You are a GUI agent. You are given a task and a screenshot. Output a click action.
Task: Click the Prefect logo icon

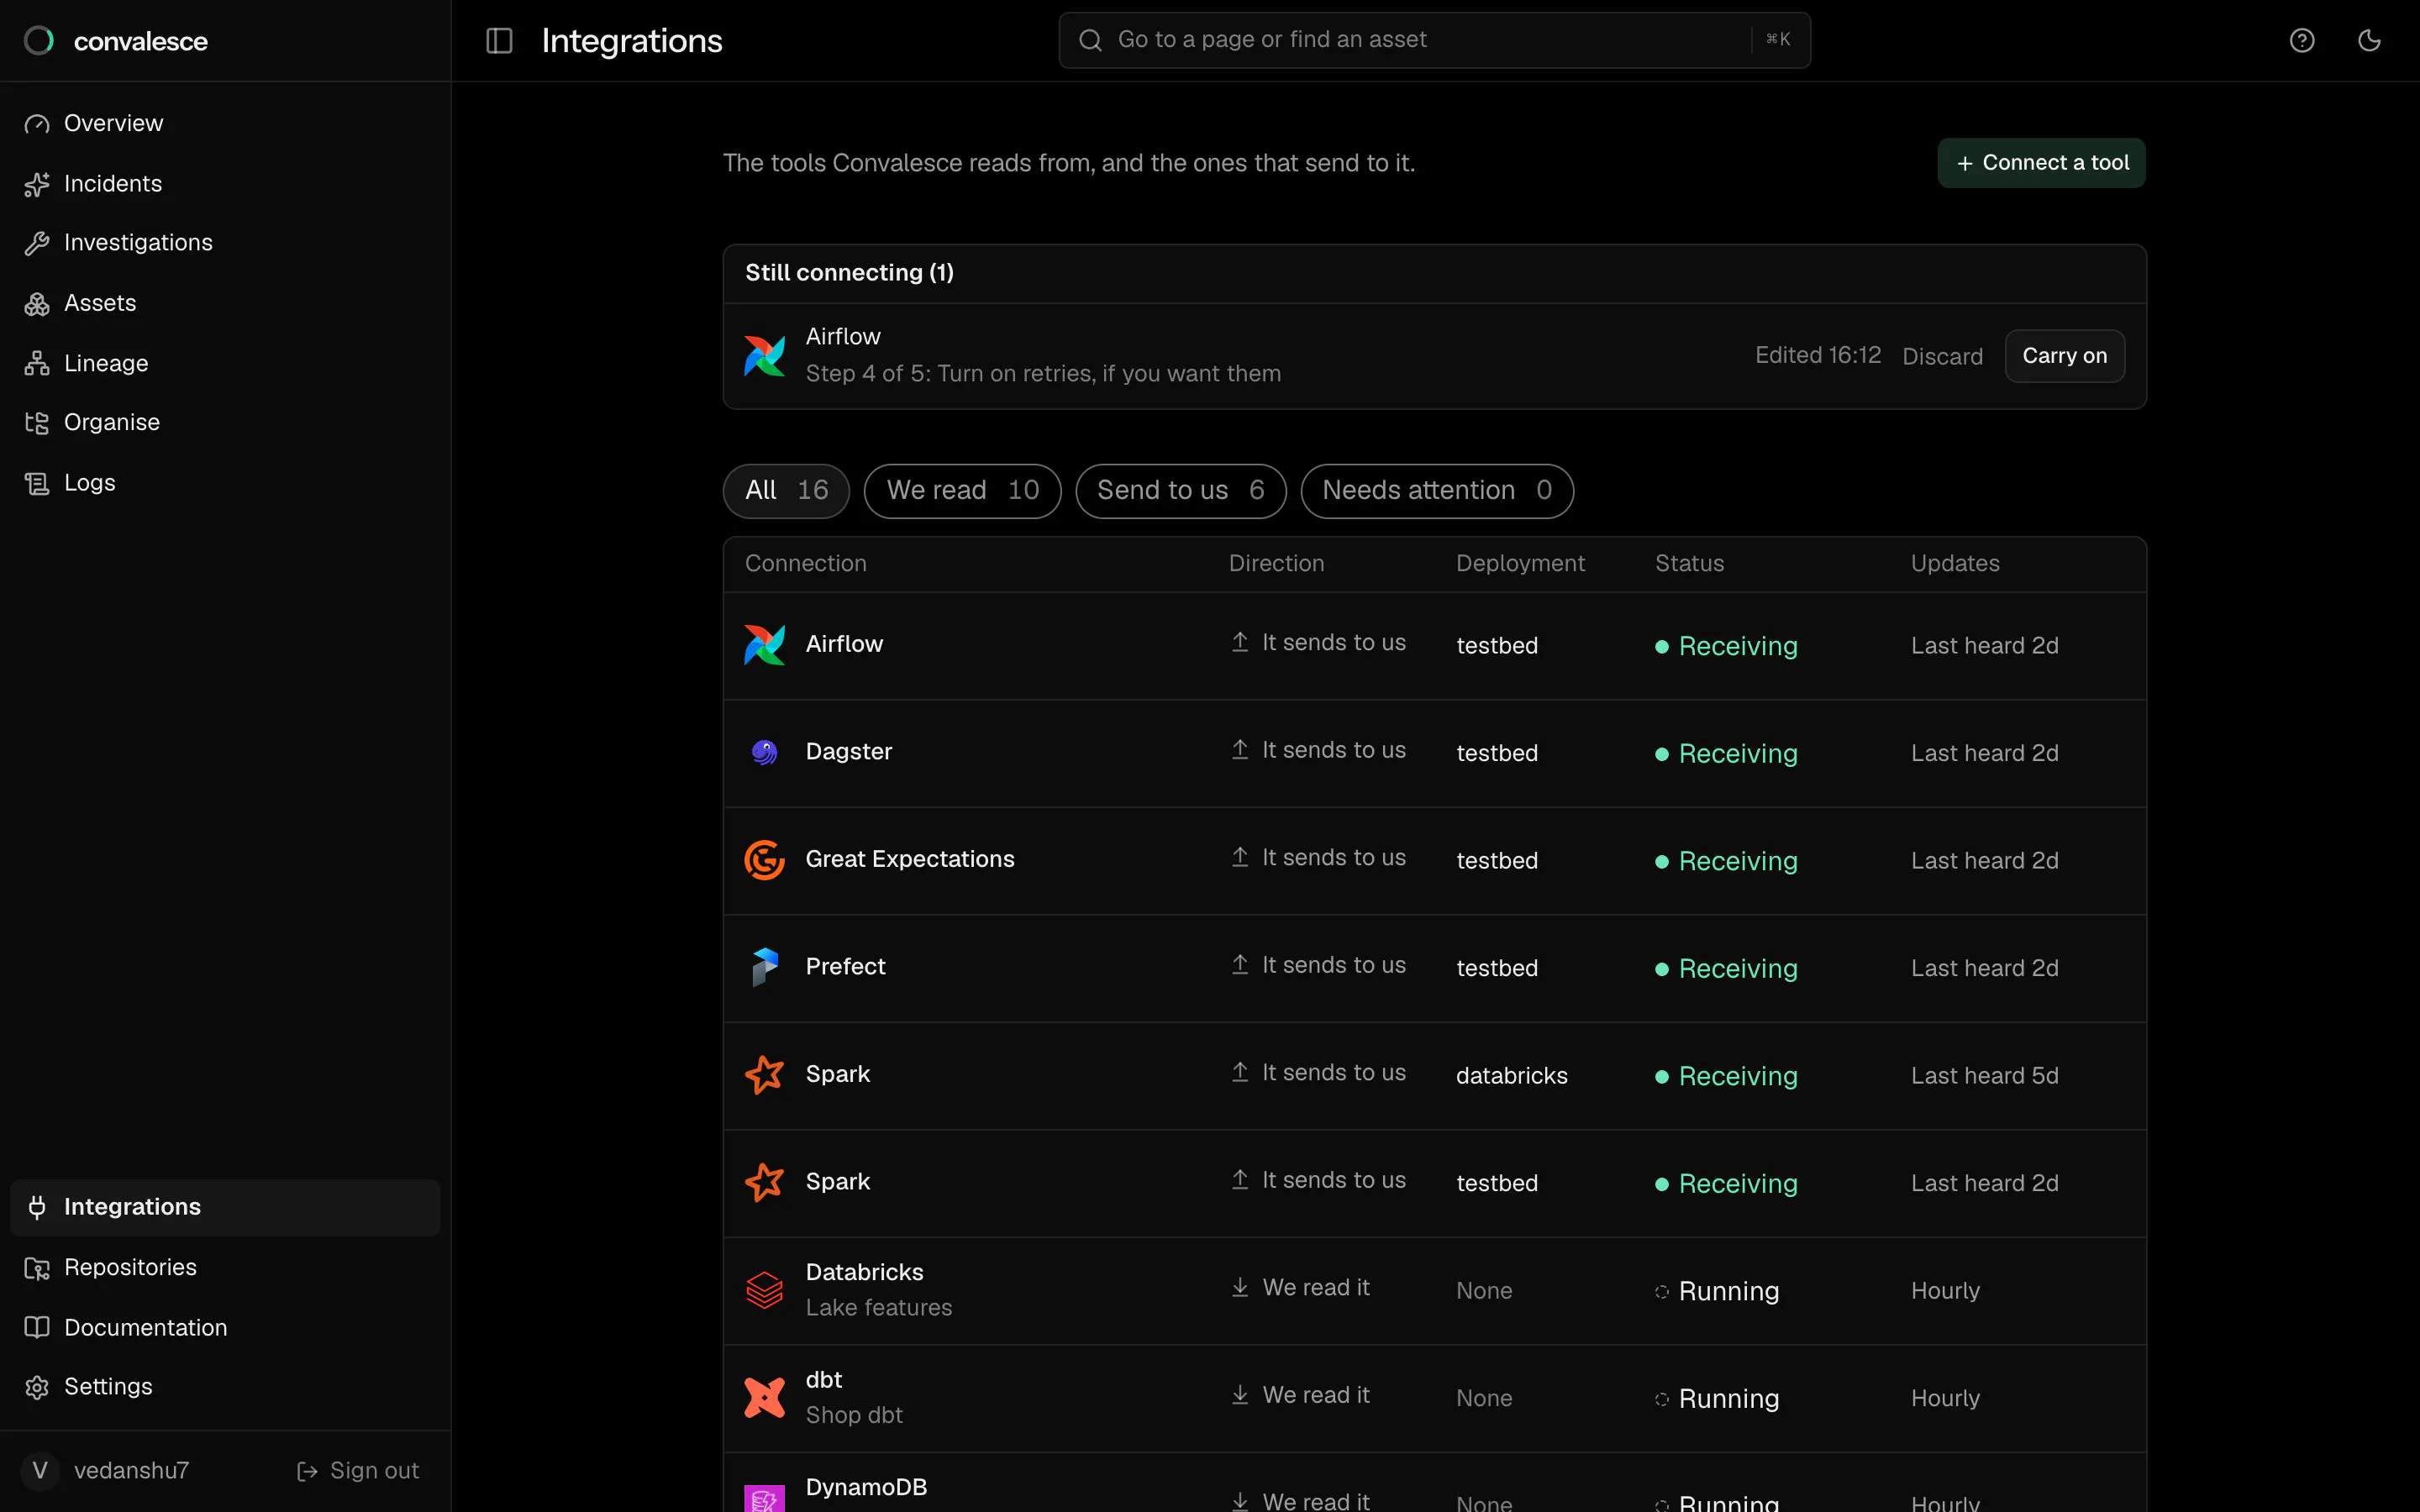point(765,967)
